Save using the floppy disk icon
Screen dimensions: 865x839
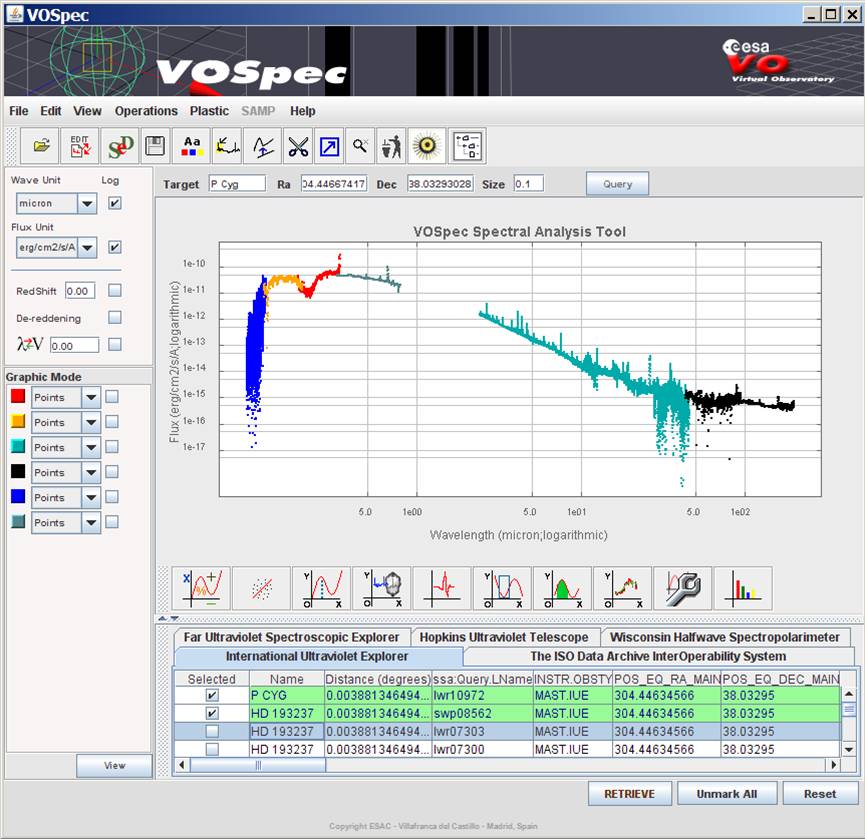click(155, 146)
